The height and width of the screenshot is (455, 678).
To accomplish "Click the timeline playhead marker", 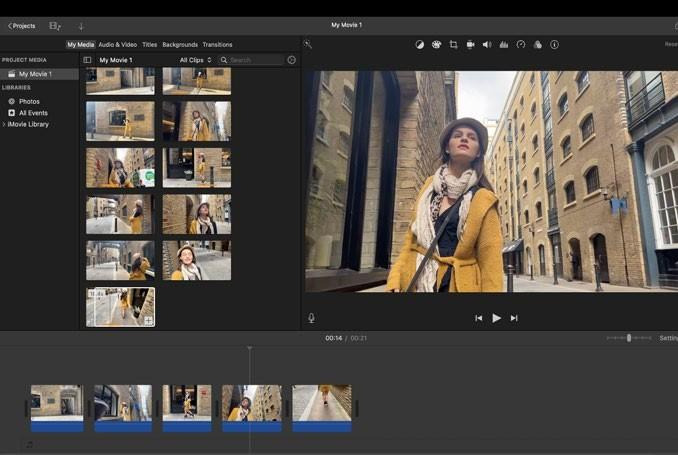I will coord(249,348).
